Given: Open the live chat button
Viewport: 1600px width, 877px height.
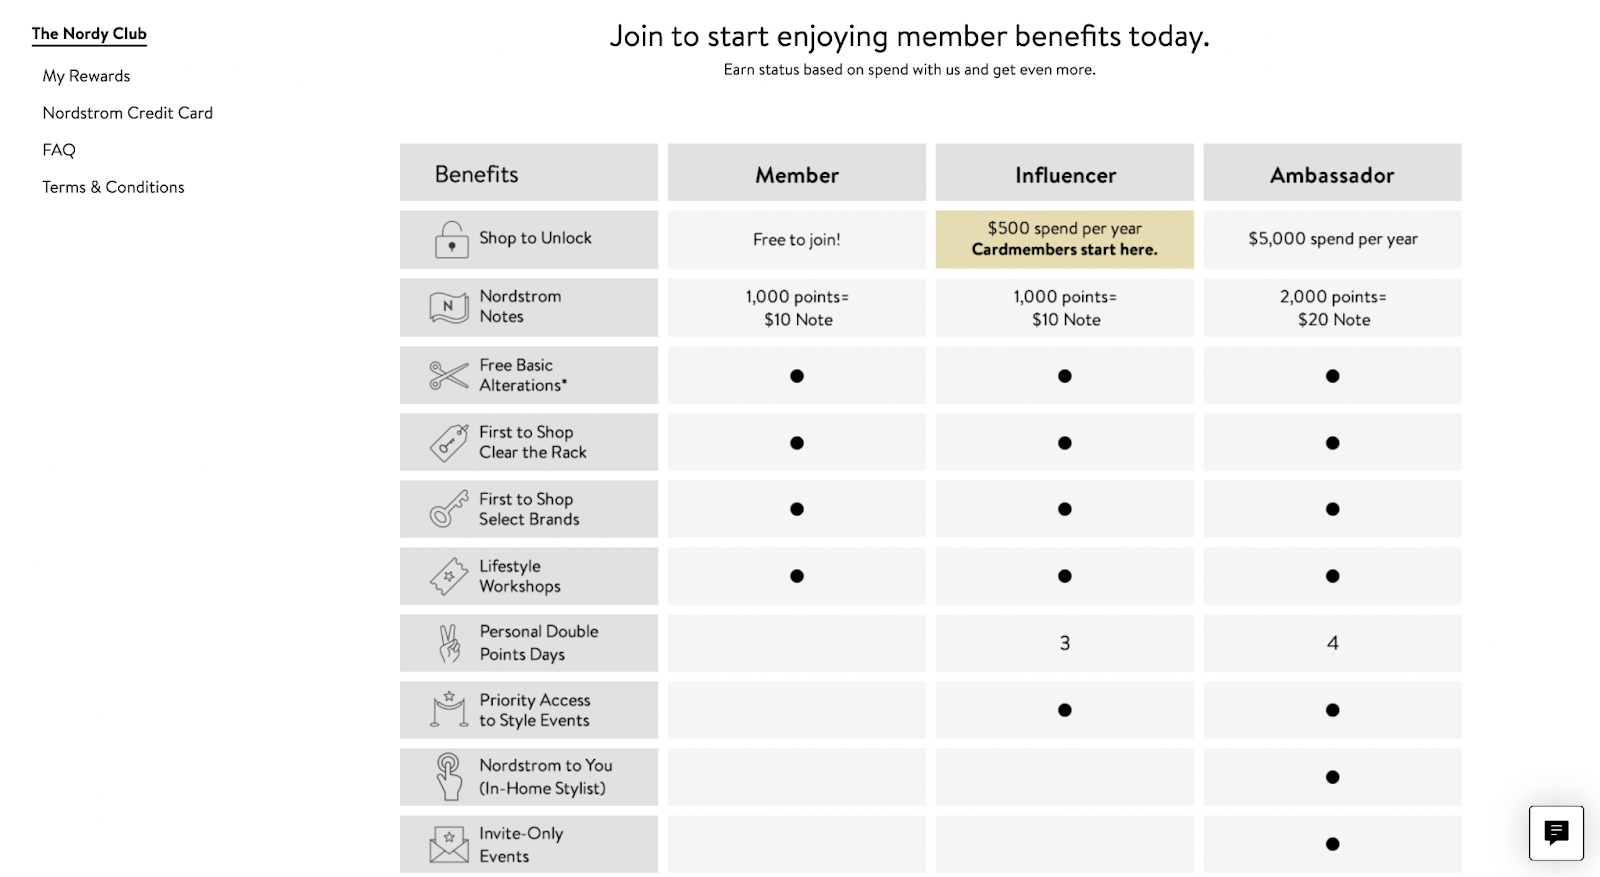Looking at the screenshot, I should pyautogui.click(x=1556, y=832).
